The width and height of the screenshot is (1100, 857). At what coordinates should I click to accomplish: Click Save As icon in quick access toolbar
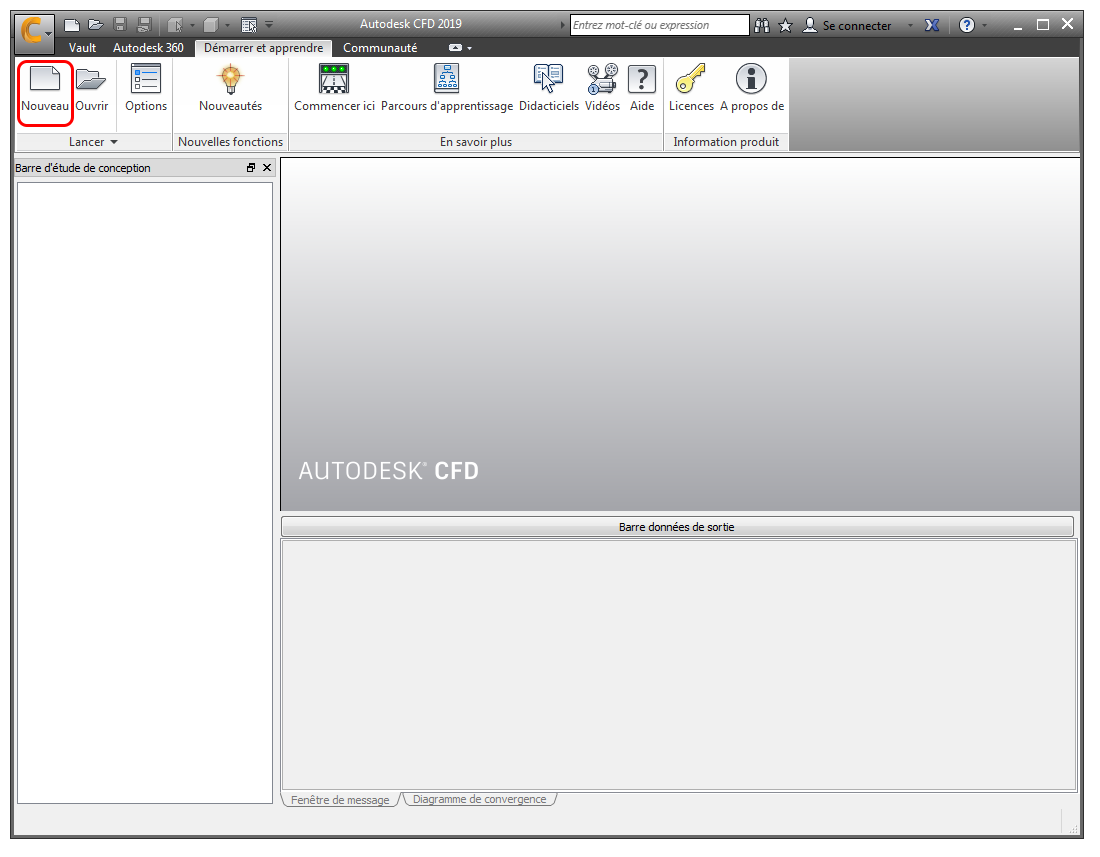point(144,25)
